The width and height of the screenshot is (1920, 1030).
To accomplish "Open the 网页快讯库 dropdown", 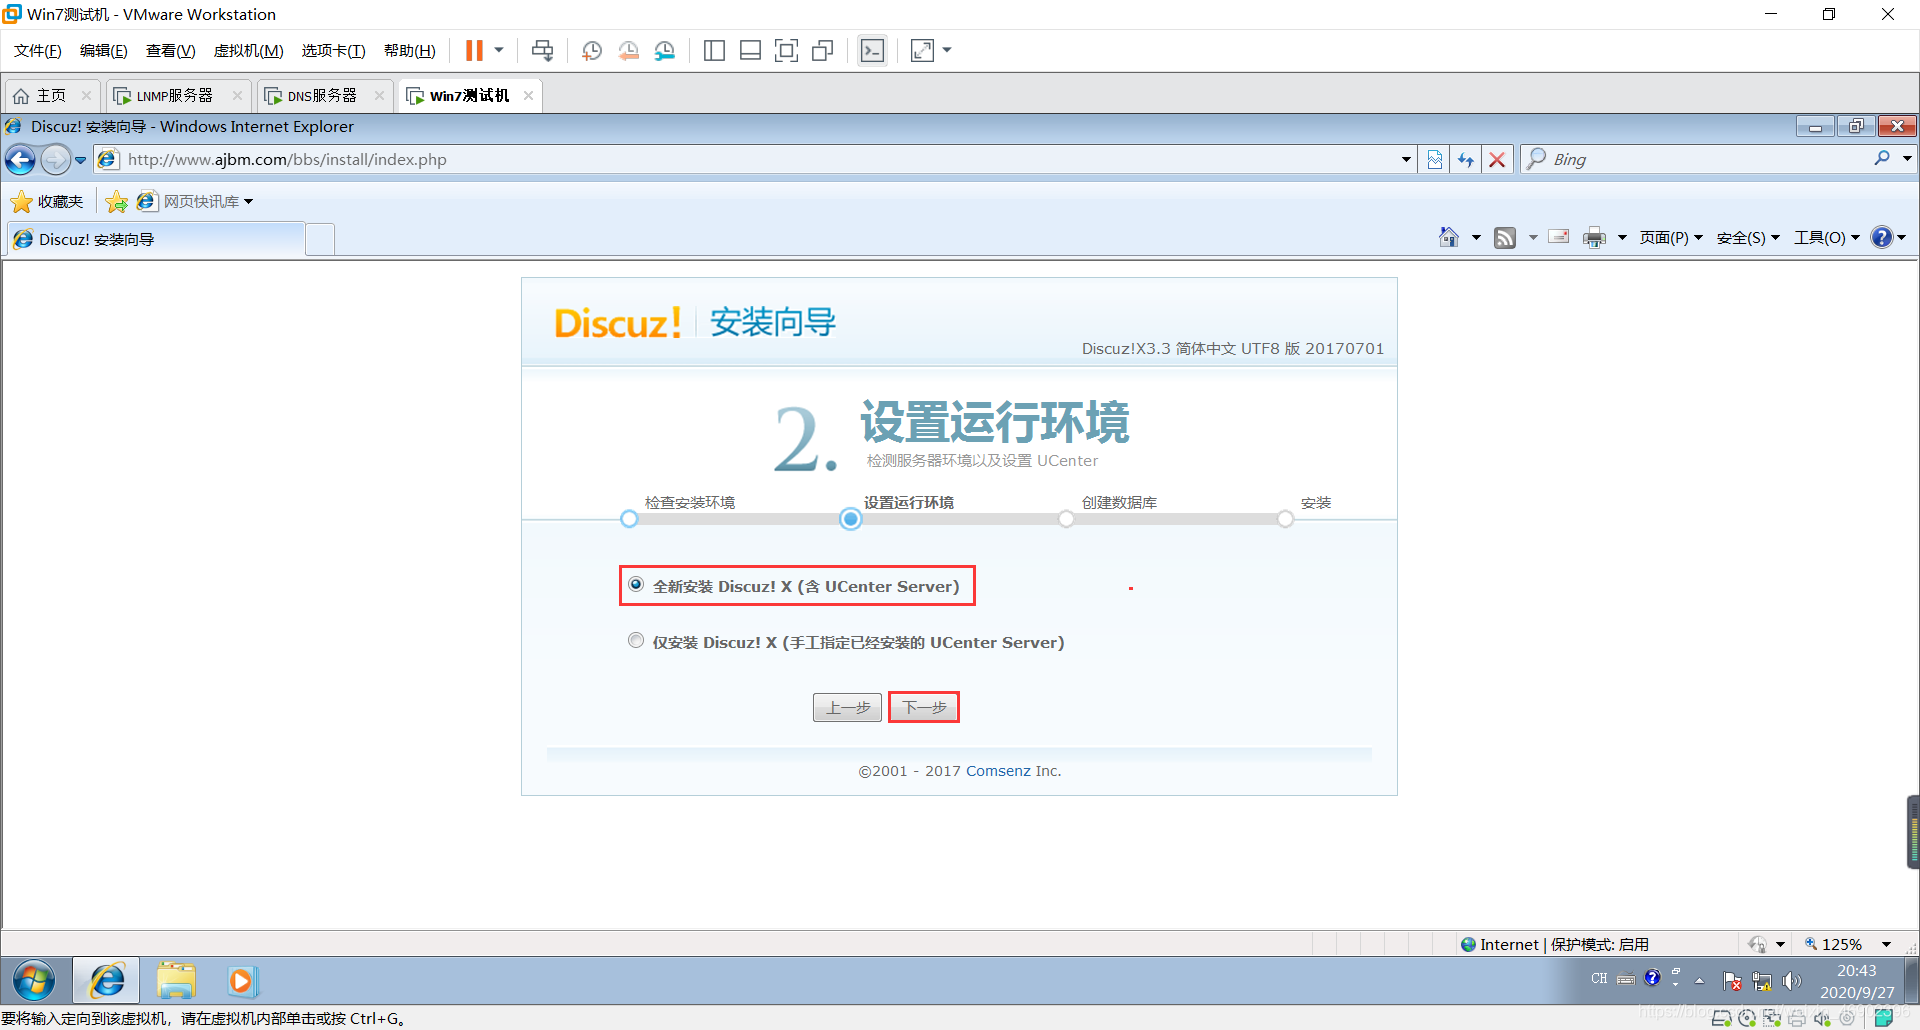I will 195,201.
